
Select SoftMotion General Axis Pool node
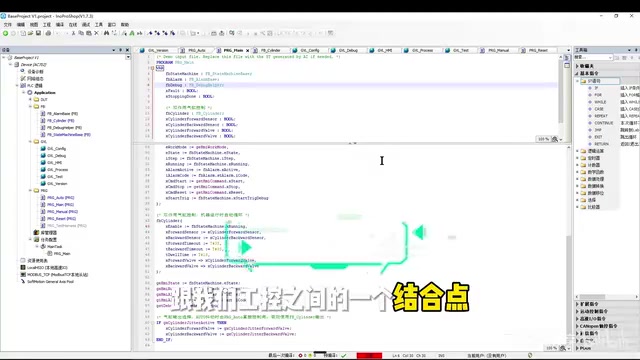click(50, 282)
